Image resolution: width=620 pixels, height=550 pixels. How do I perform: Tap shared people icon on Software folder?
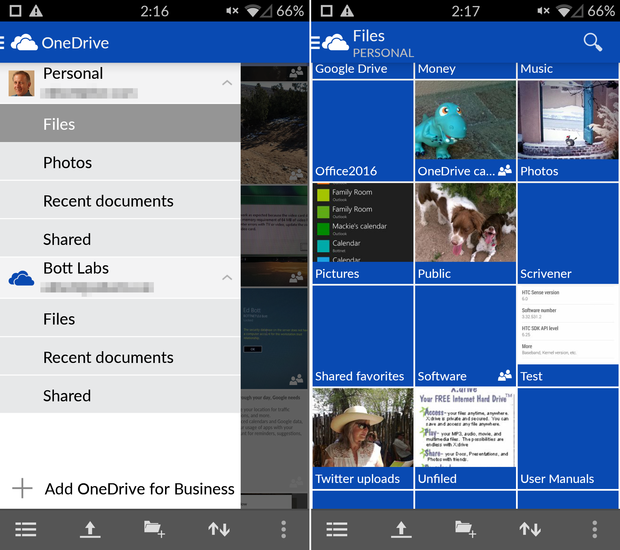[x=505, y=375]
